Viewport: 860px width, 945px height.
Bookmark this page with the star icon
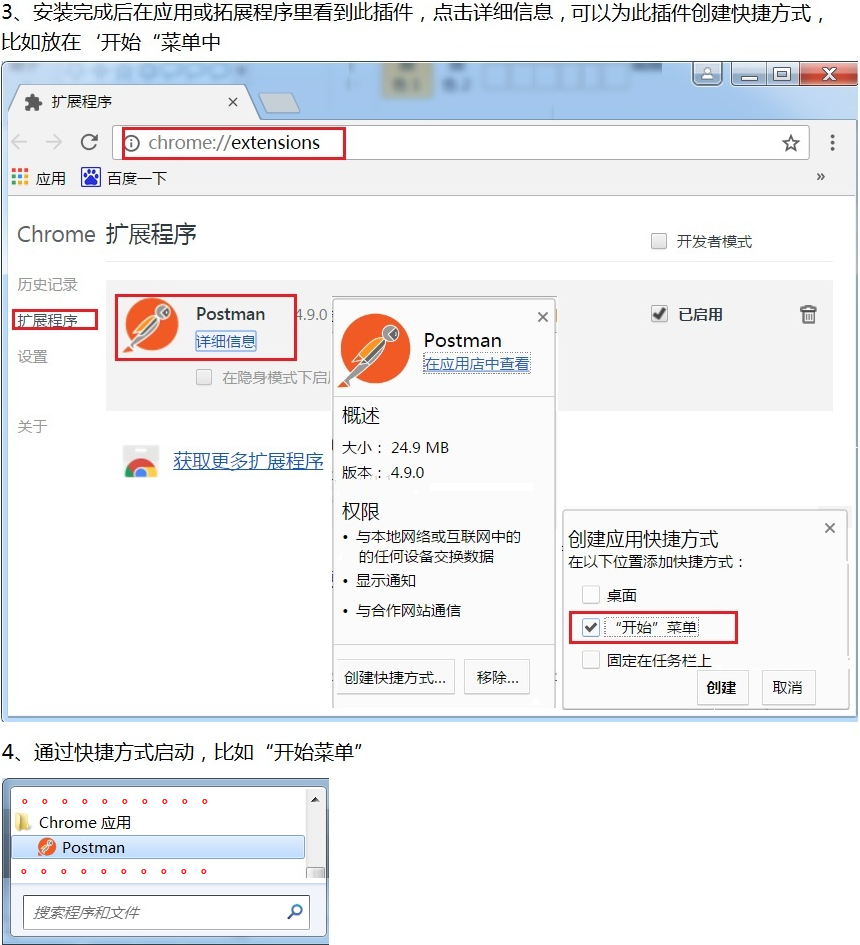click(x=790, y=143)
